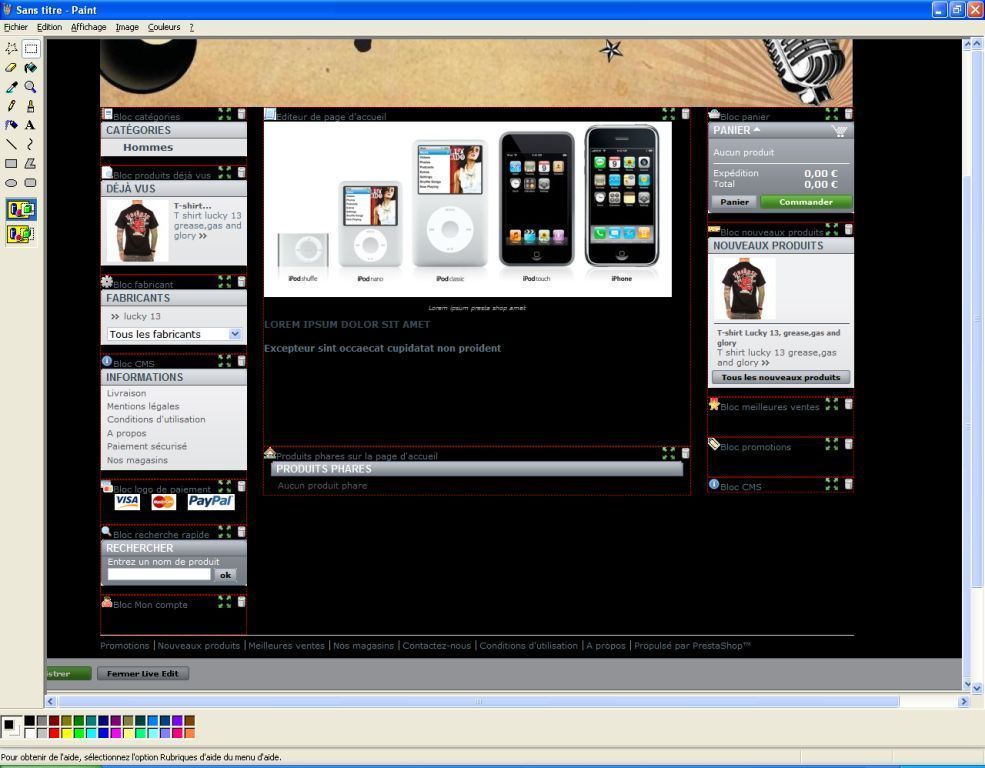Click the Contactez-nous footer link
985x768 pixels.
437,645
